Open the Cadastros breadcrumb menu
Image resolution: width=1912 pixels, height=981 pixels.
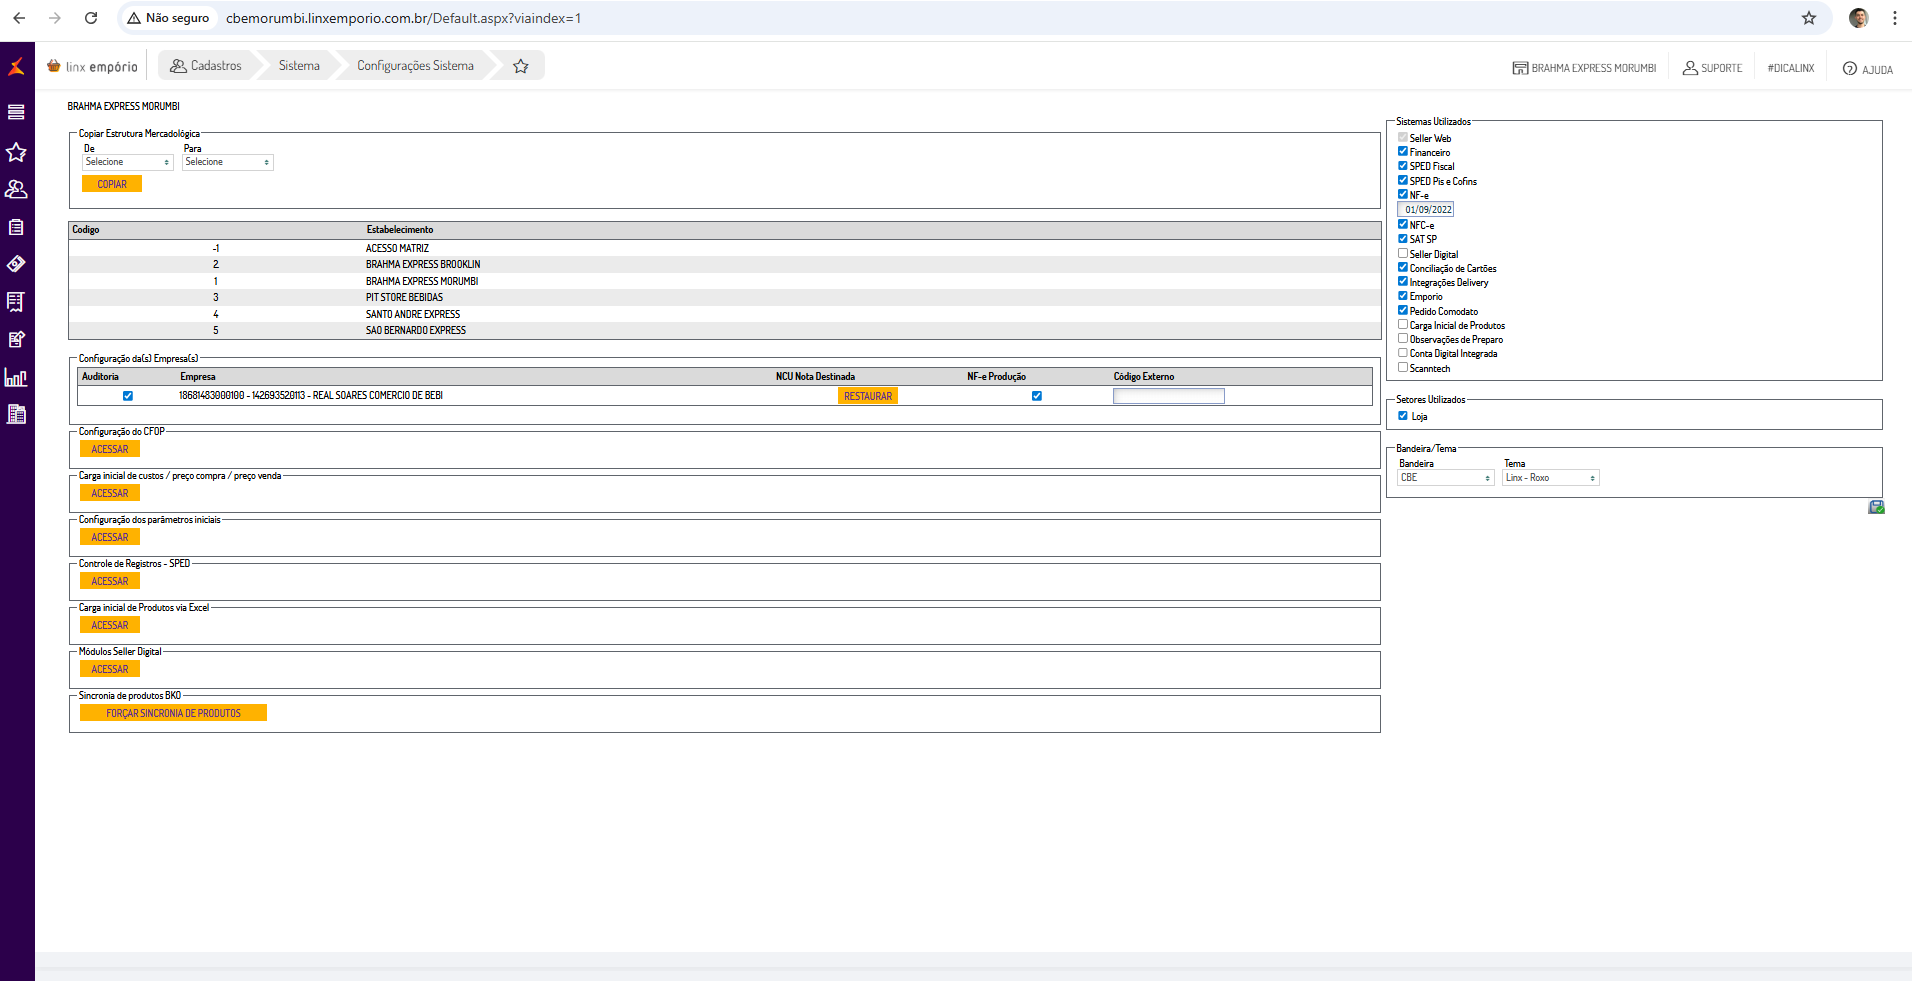(x=206, y=66)
